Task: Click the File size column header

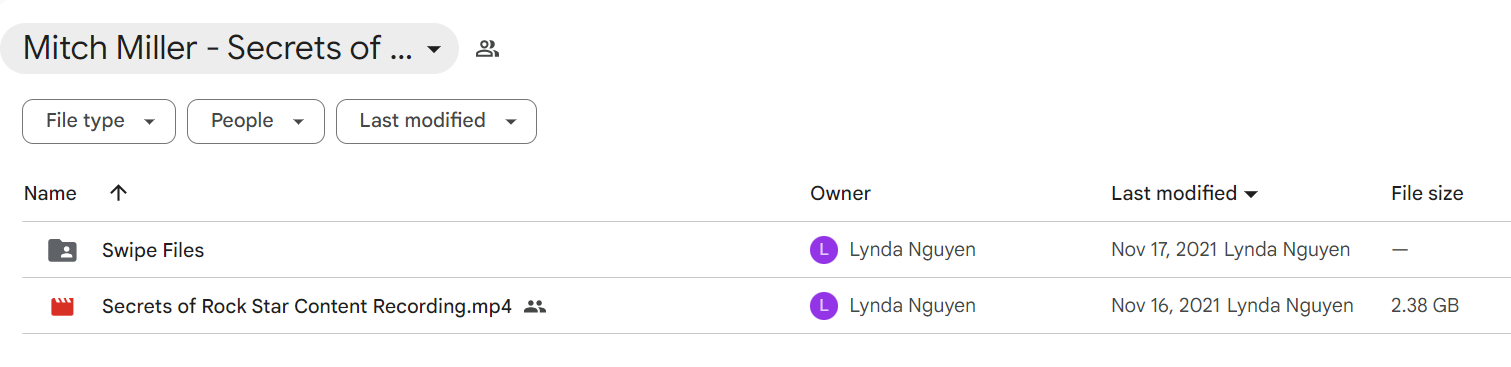Action: [x=1427, y=193]
